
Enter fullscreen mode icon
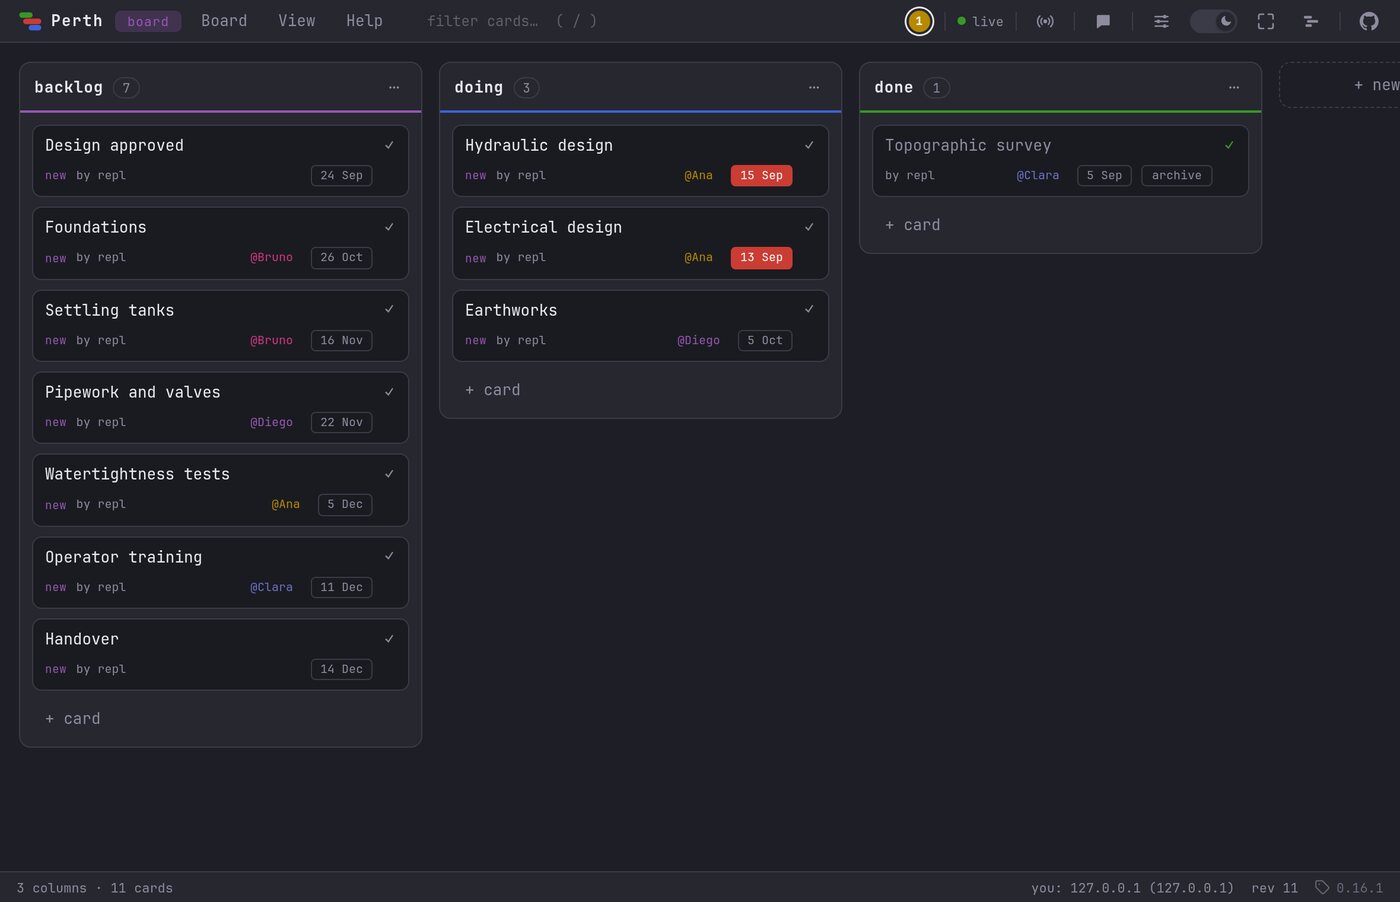(1266, 21)
